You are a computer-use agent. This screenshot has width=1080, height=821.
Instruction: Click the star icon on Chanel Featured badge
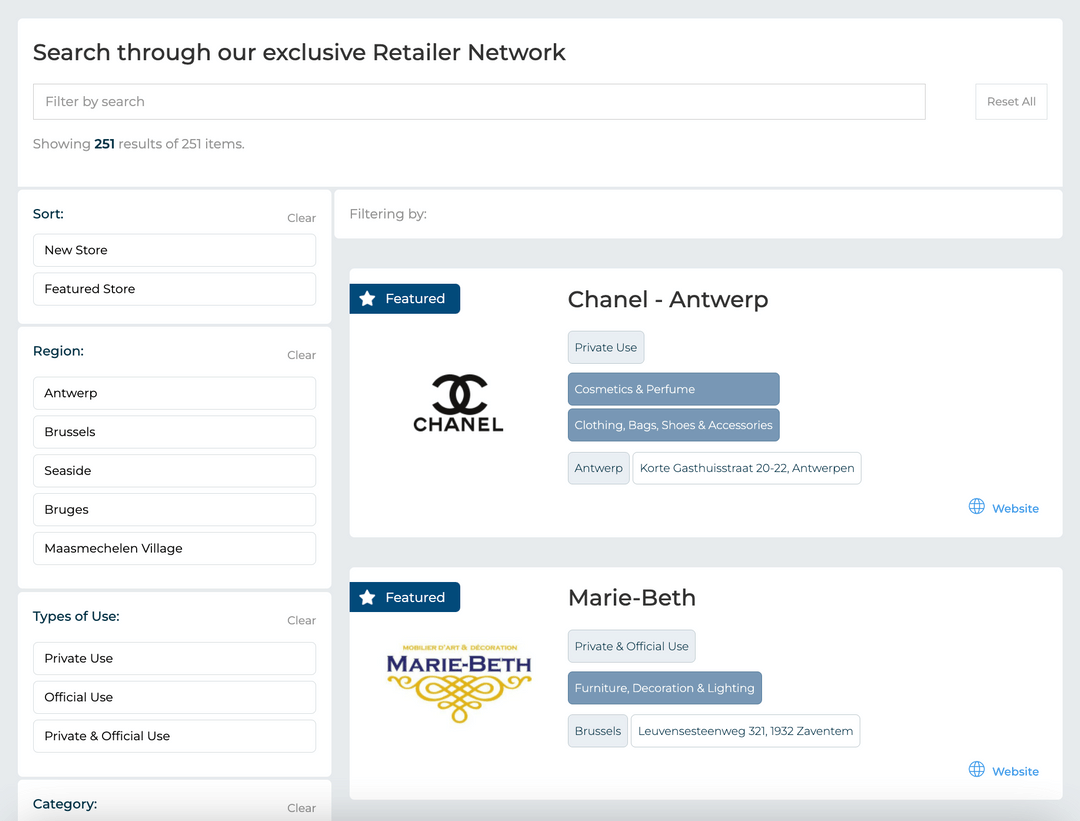coord(367,299)
